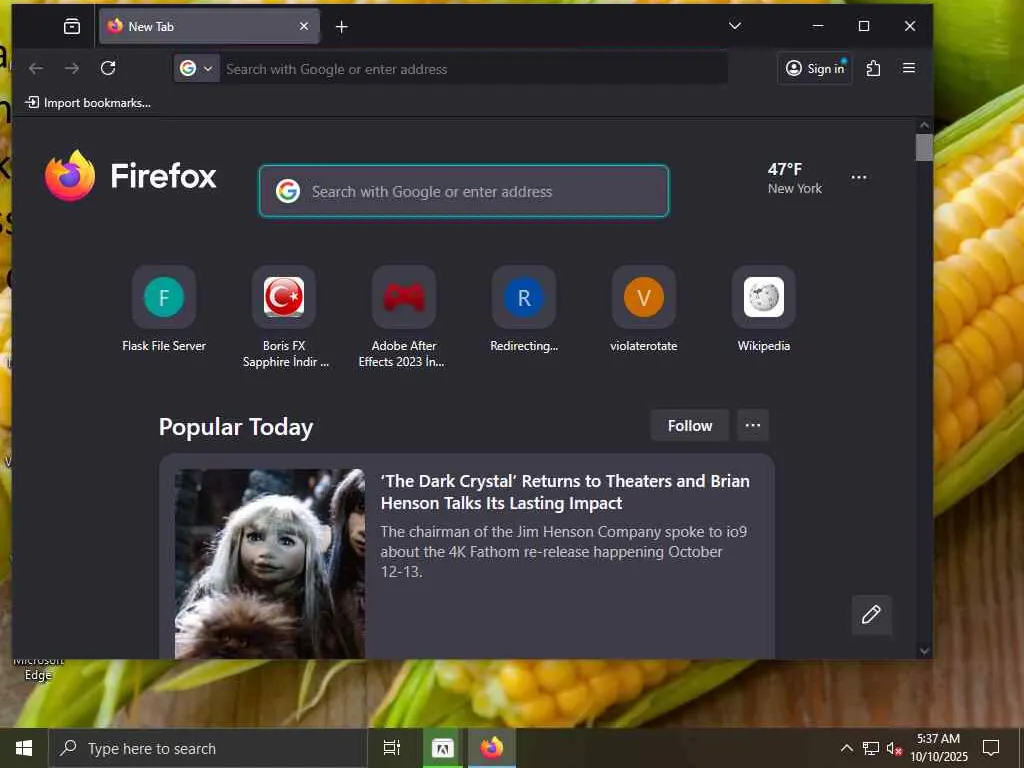Click the green app icon on the taskbar
The image size is (1024, 768).
point(442,748)
